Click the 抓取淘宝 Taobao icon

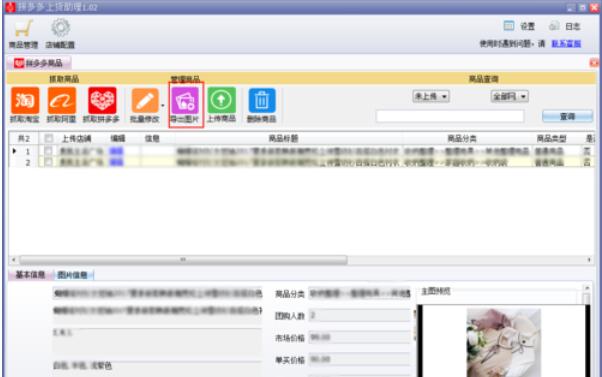25,101
